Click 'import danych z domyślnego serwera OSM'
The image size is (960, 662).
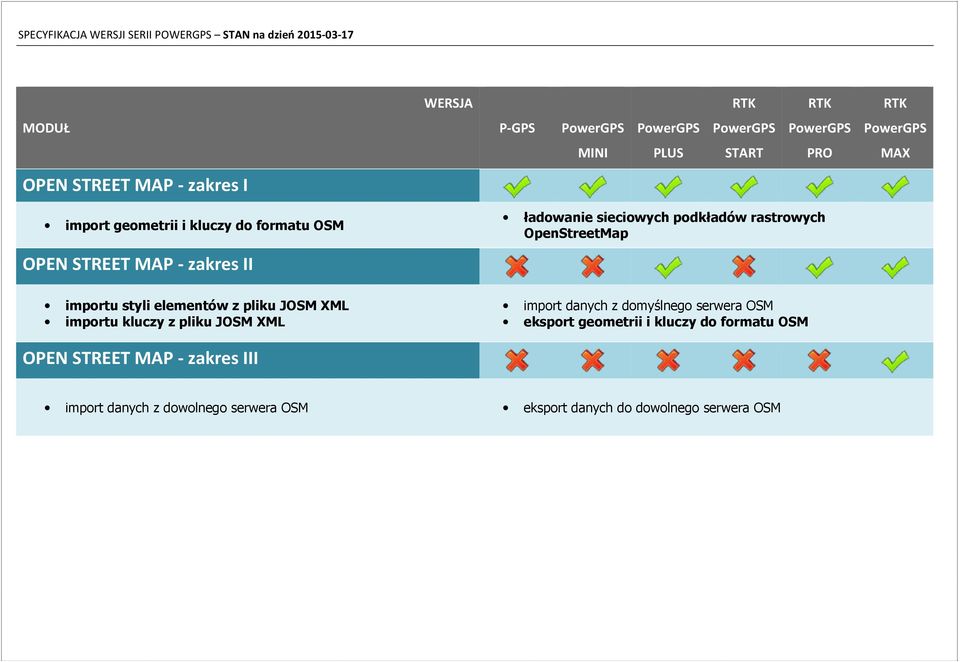(648, 306)
